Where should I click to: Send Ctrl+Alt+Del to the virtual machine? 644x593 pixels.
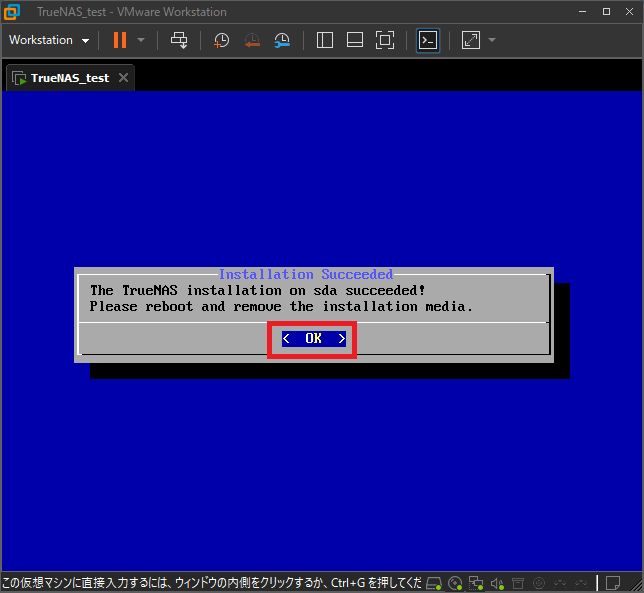click(179, 40)
